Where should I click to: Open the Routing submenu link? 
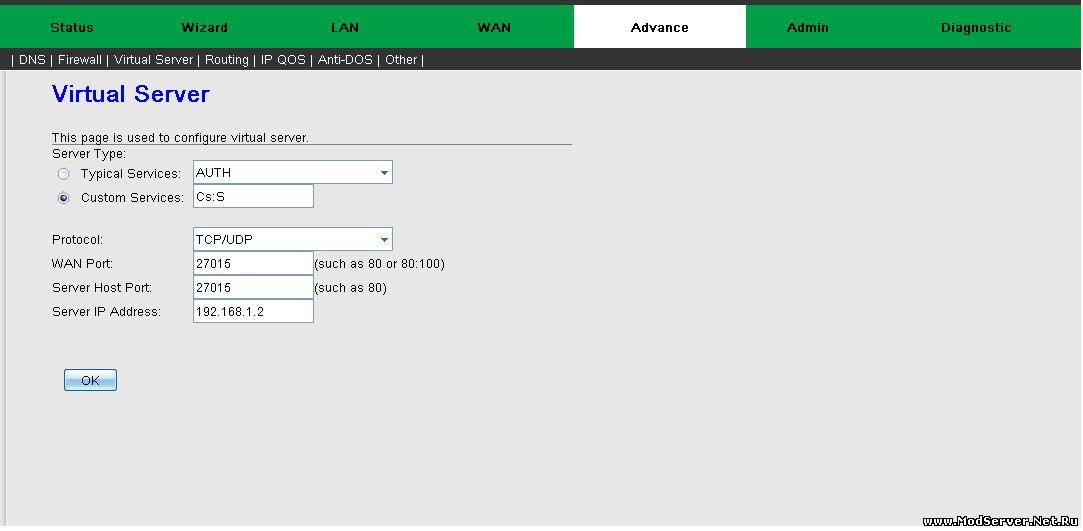[227, 59]
